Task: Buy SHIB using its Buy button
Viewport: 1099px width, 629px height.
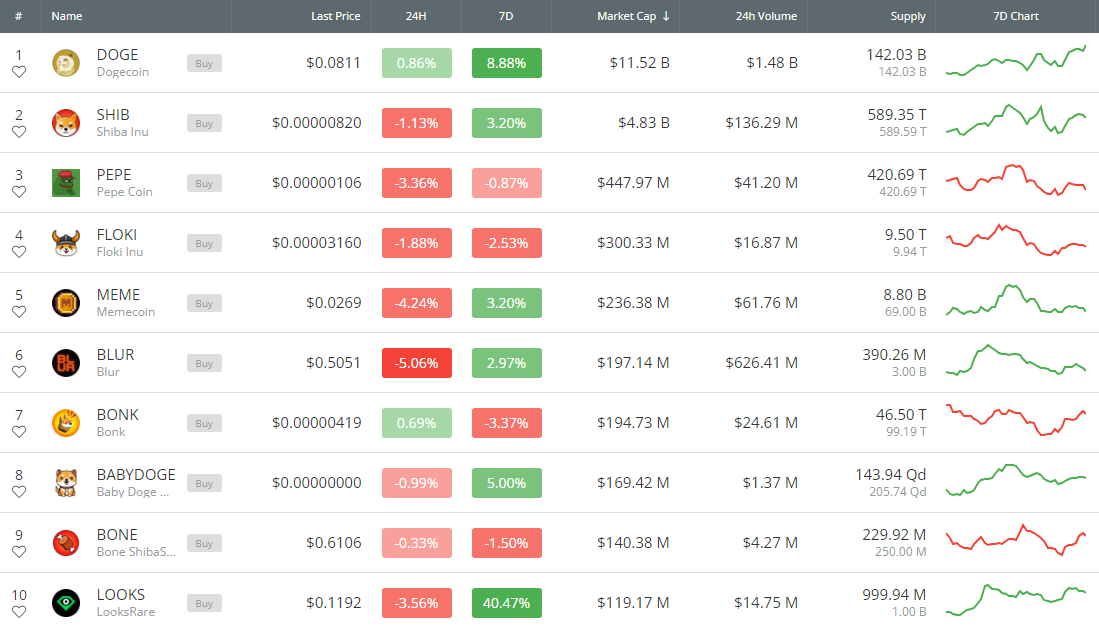Action: [x=204, y=123]
